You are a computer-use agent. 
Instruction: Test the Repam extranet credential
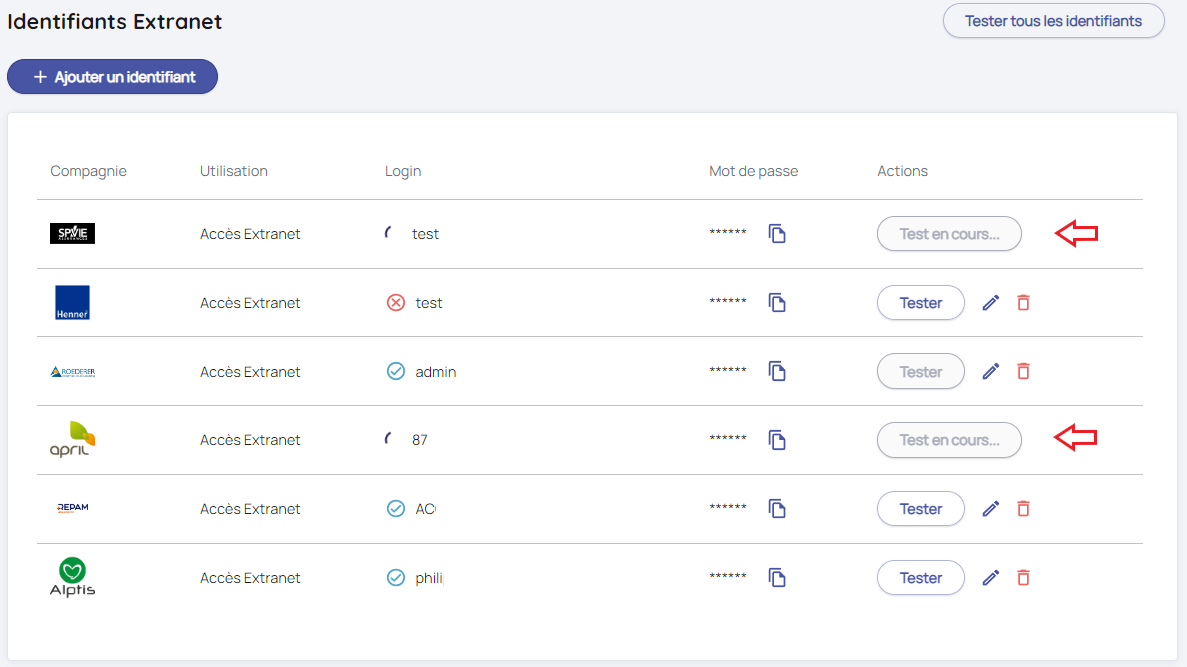click(920, 509)
